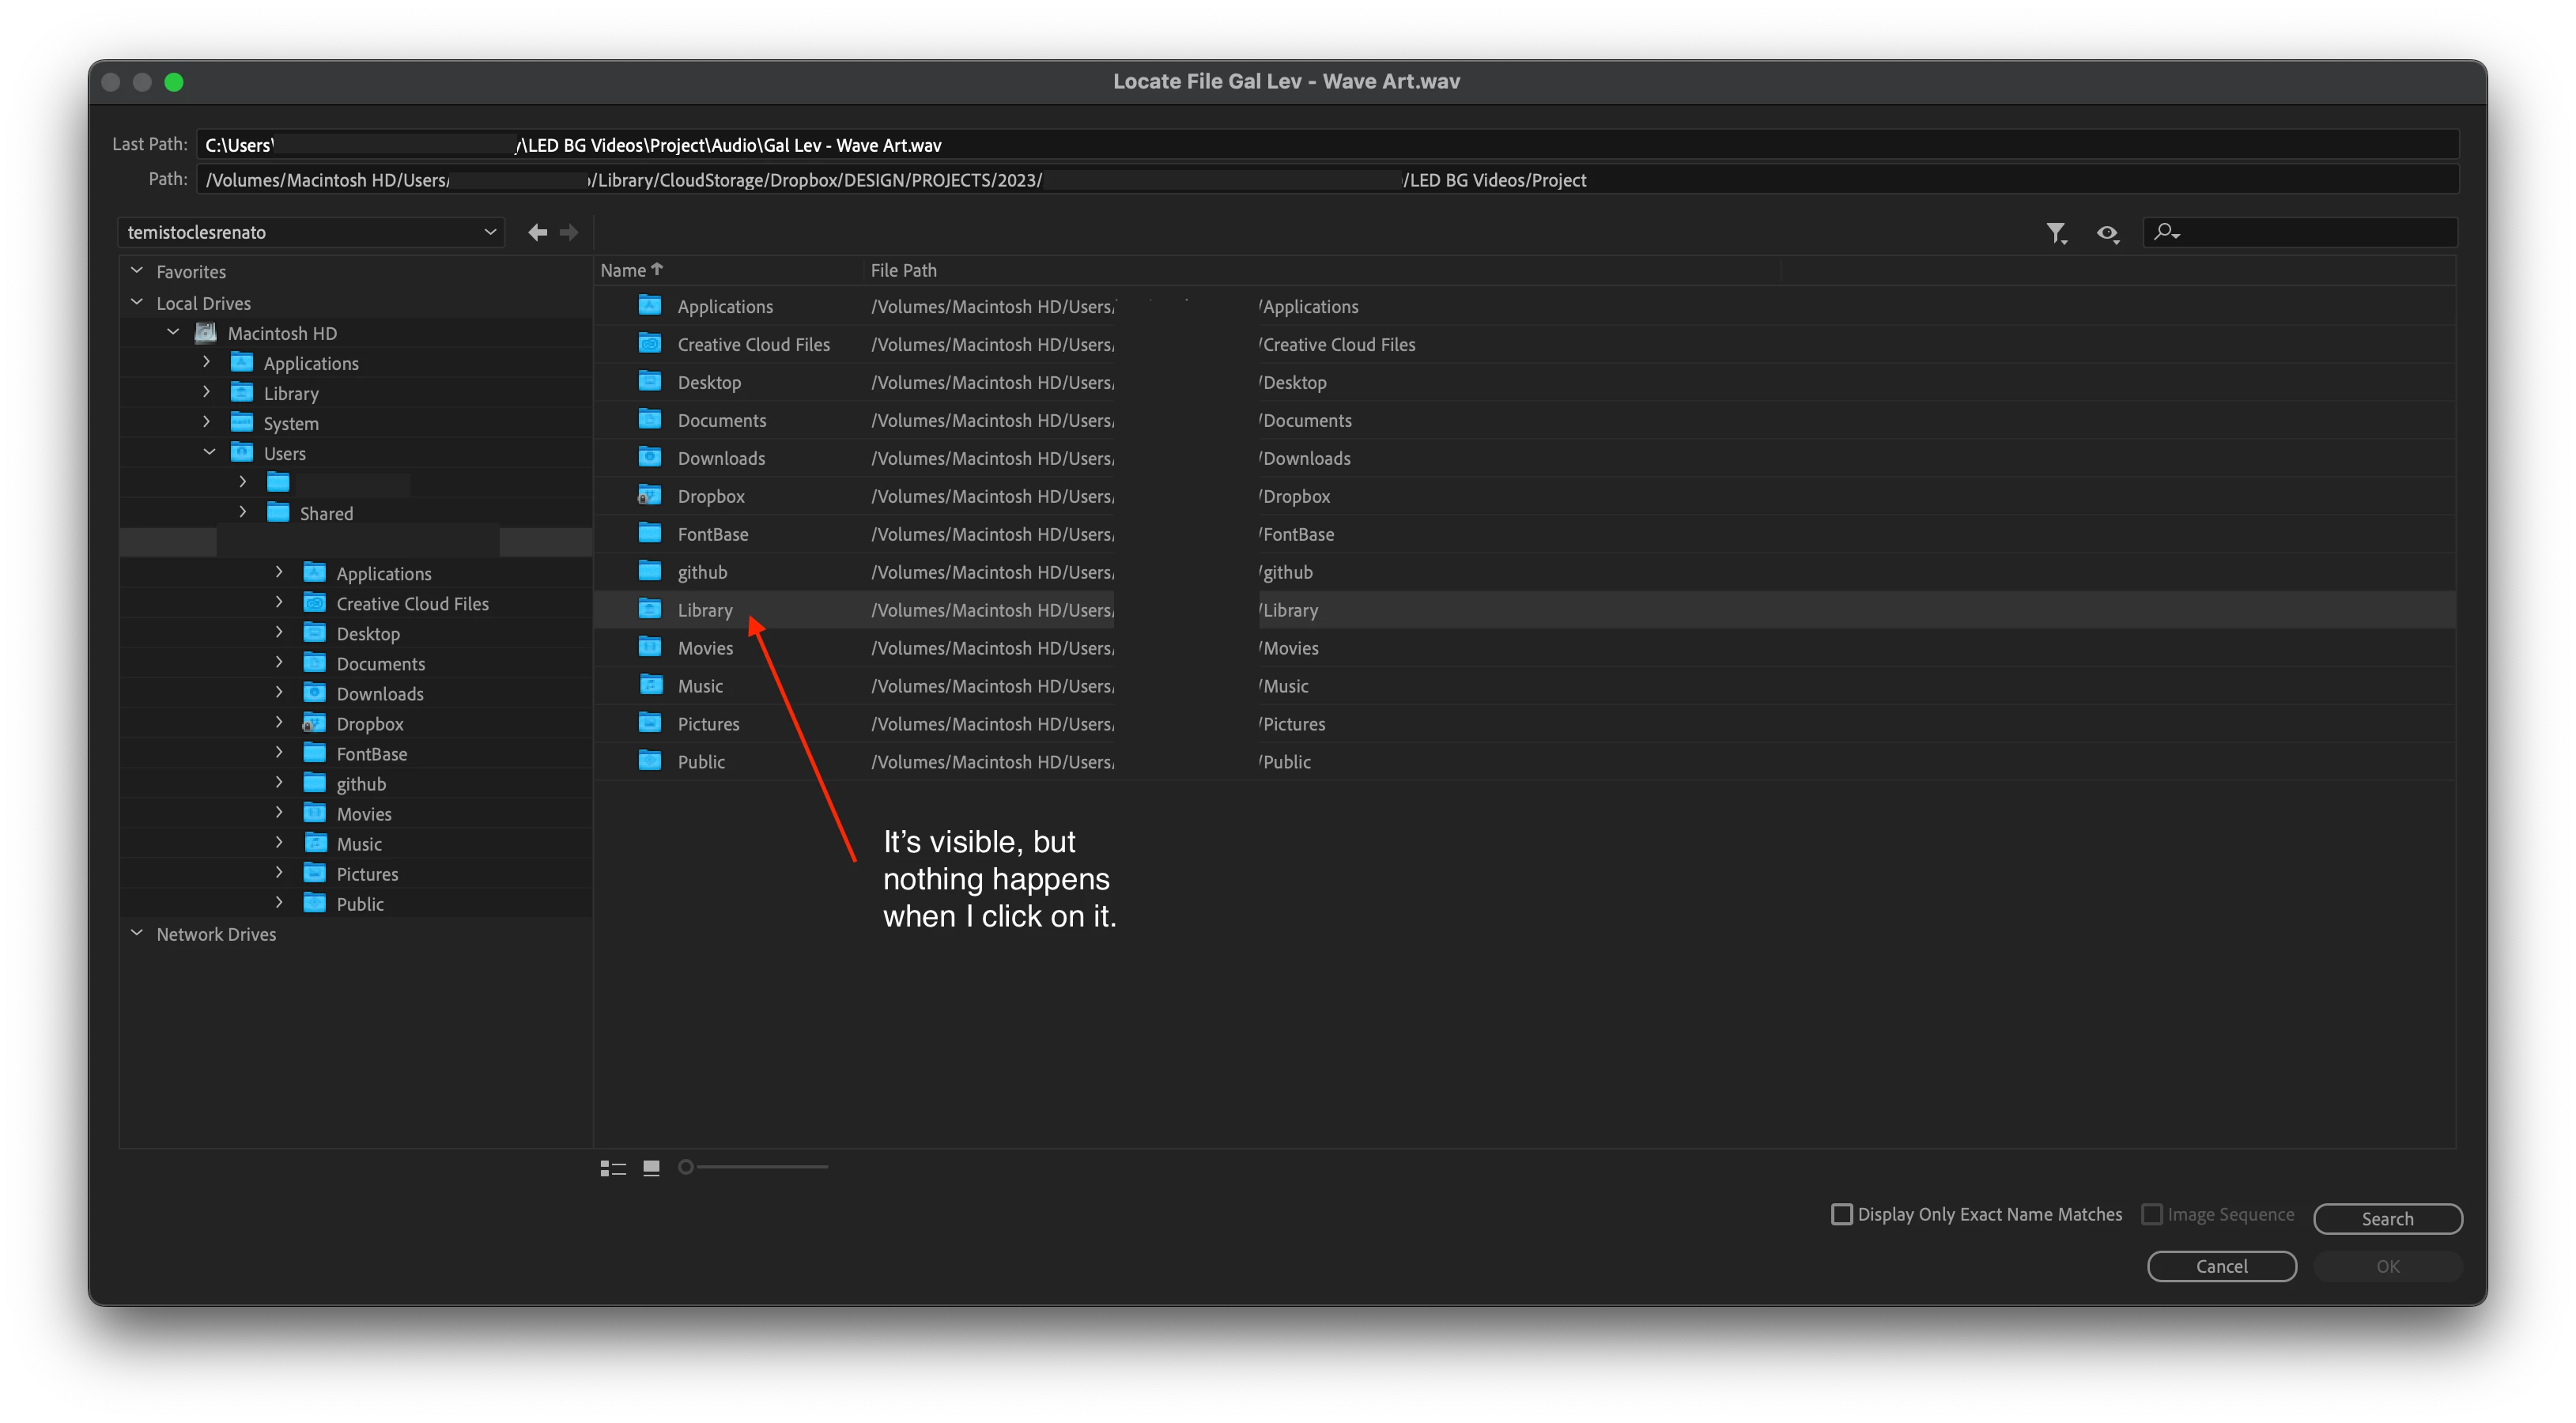The image size is (2576, 1423).
Task: Expand the System folder in tree
Action: 207,422
